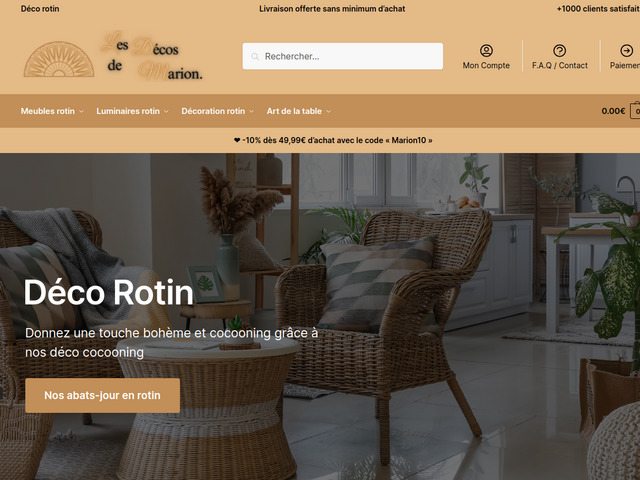Expand the Luminaires rotin dropdown chevron
The width and height of the screenshot is (640, 480).
(166, 111)
